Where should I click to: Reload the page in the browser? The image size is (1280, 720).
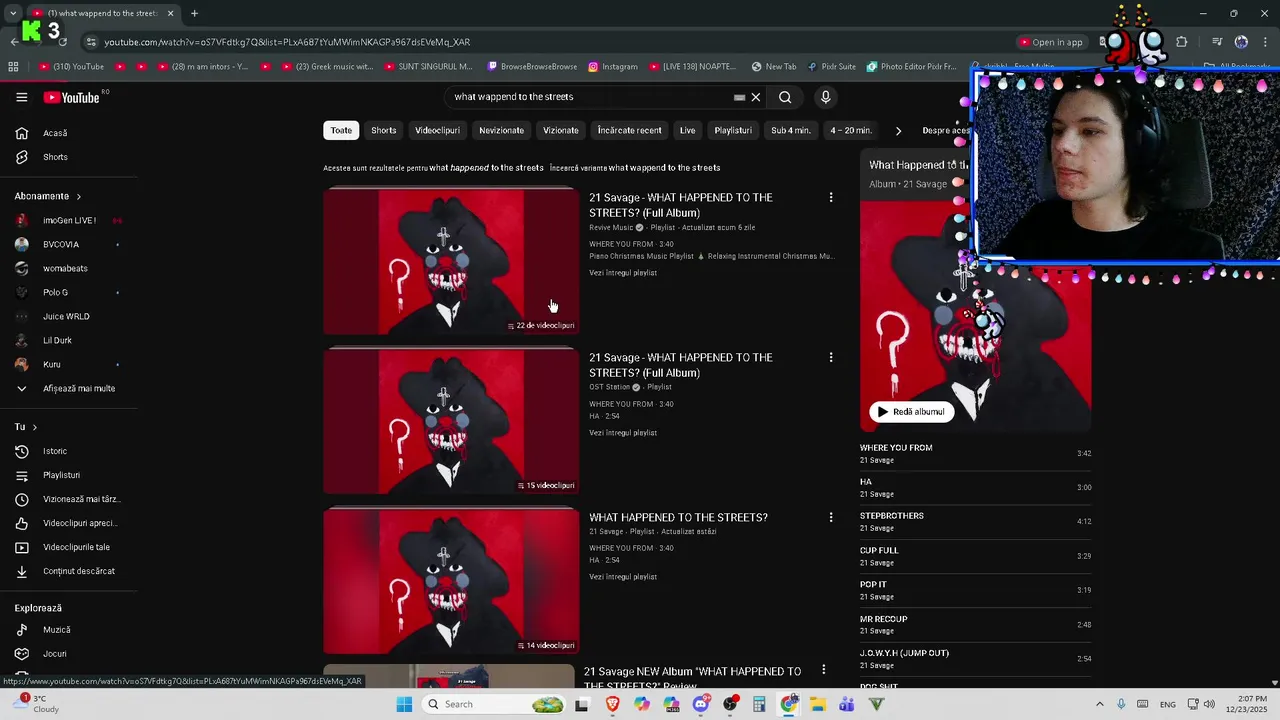coord(63,42)
